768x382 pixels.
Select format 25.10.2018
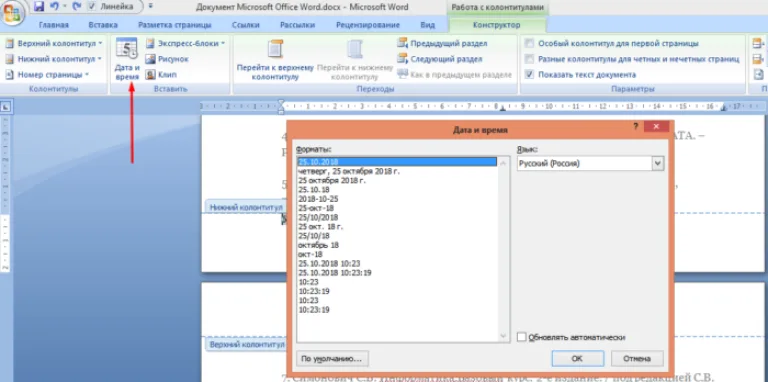tap(397, 162)
